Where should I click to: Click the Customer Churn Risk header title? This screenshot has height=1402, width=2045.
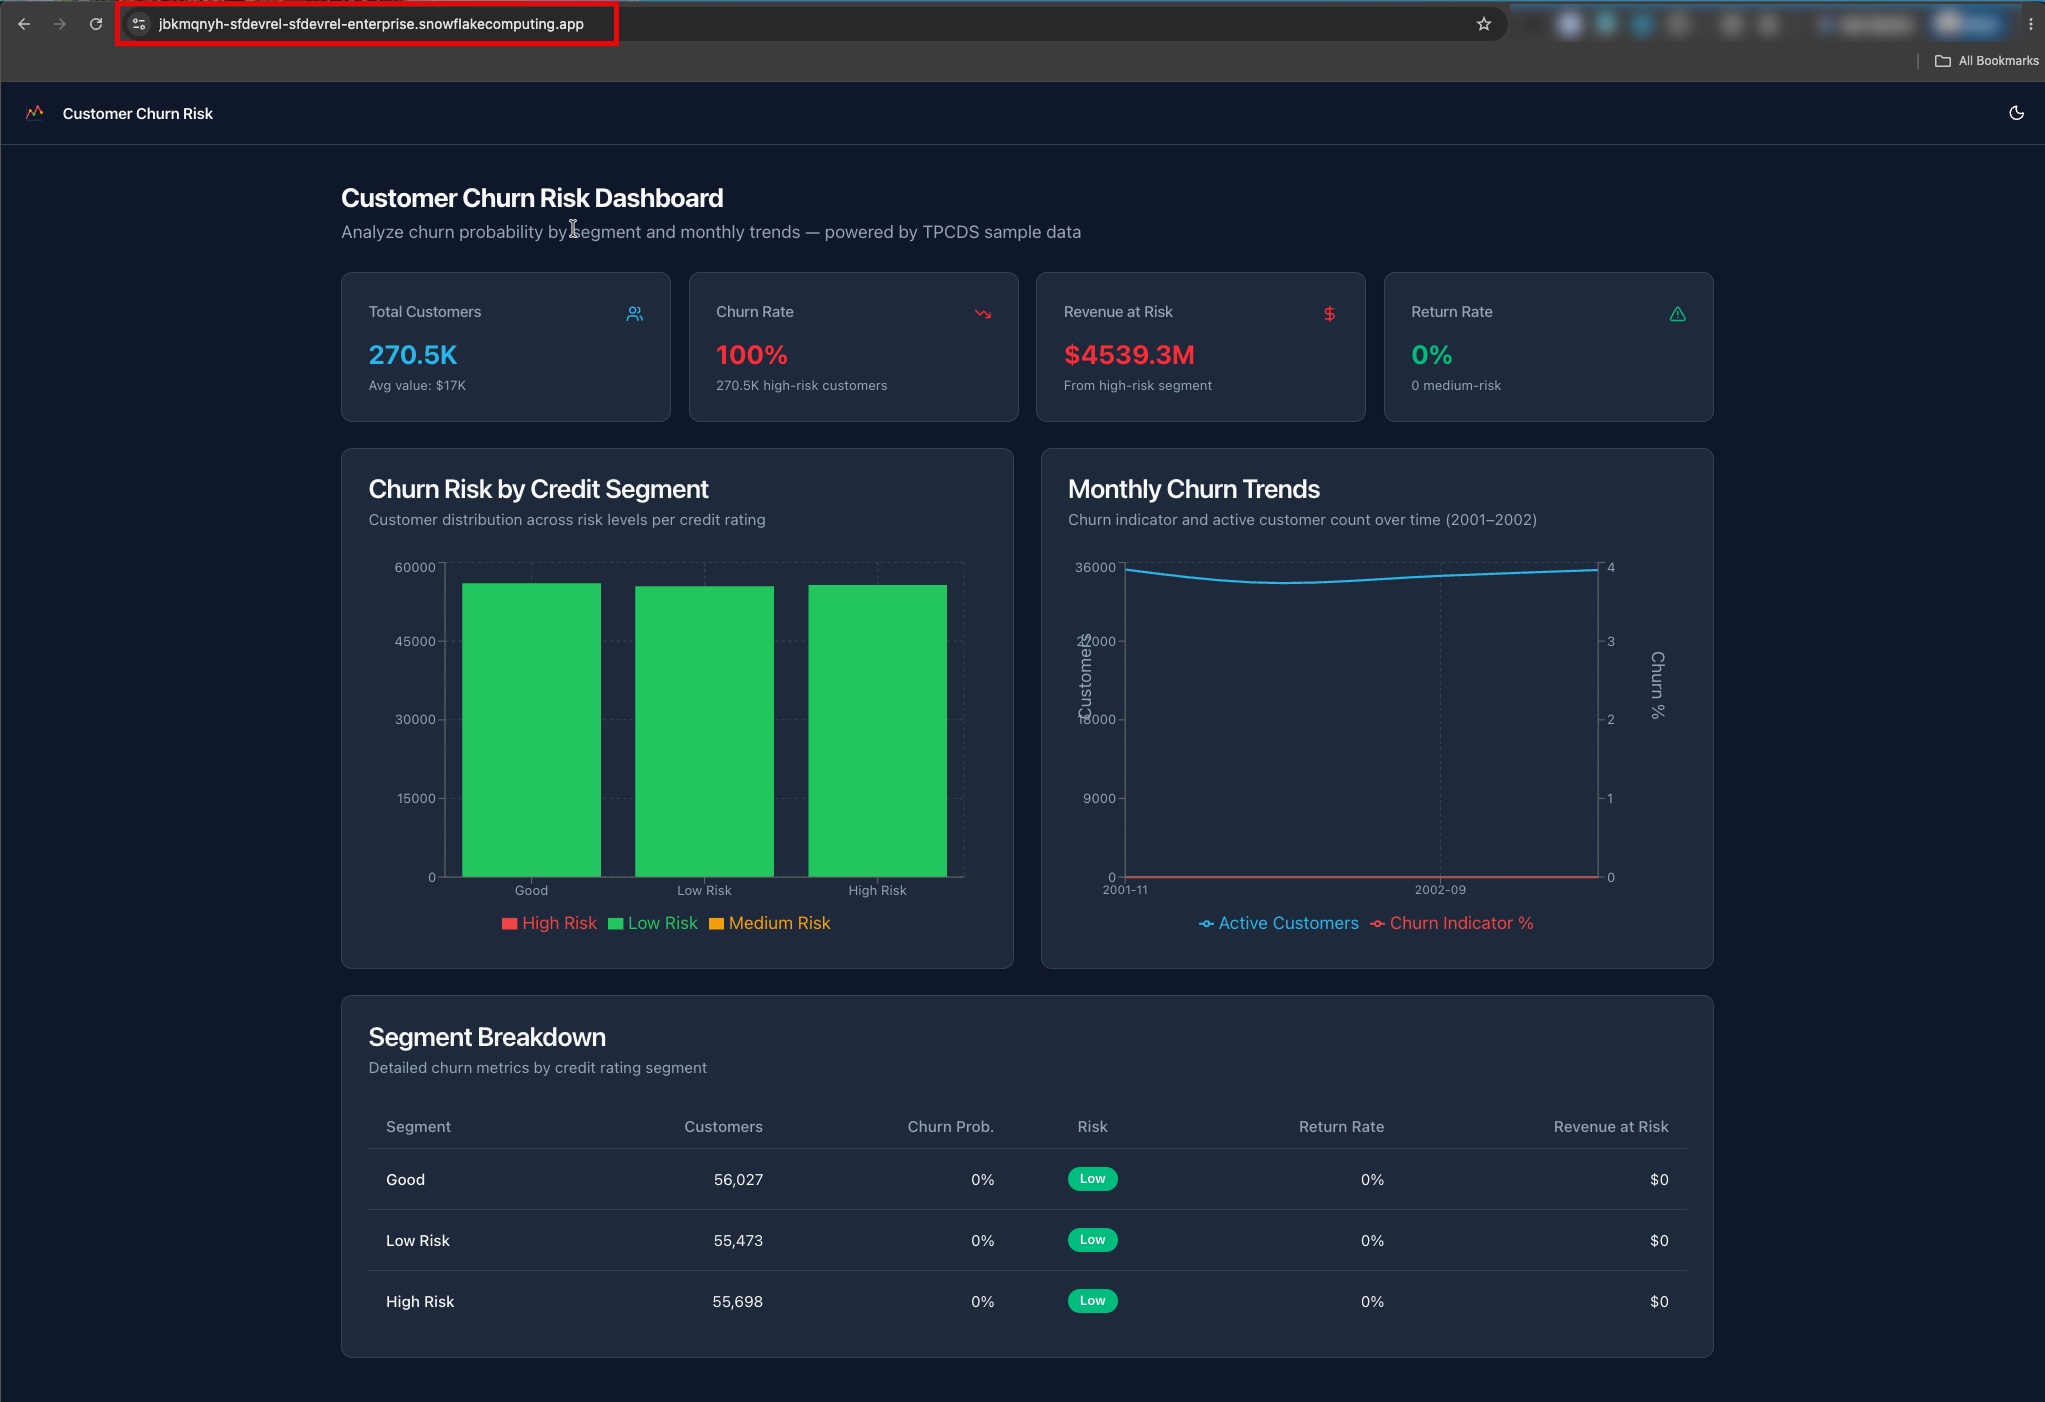click(138, 114)
